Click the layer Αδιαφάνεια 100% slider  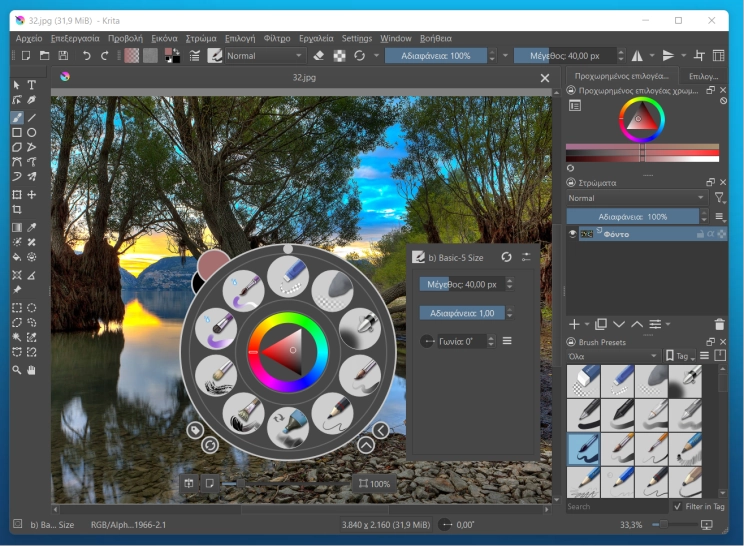point(632,217)
